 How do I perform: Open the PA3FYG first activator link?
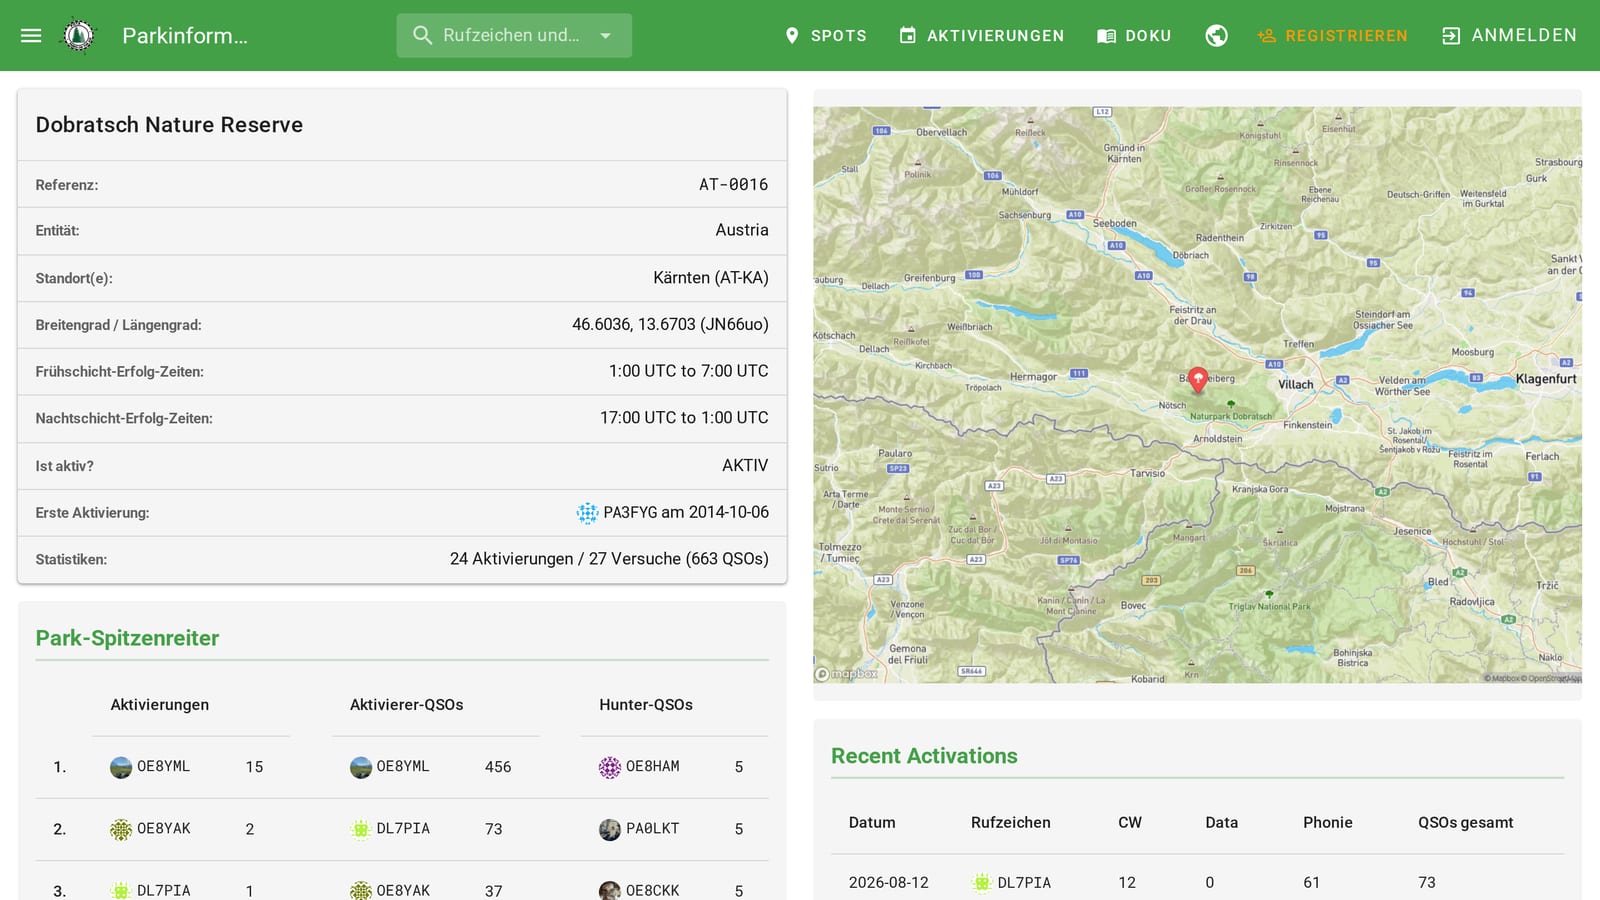[x=630, y=512]
